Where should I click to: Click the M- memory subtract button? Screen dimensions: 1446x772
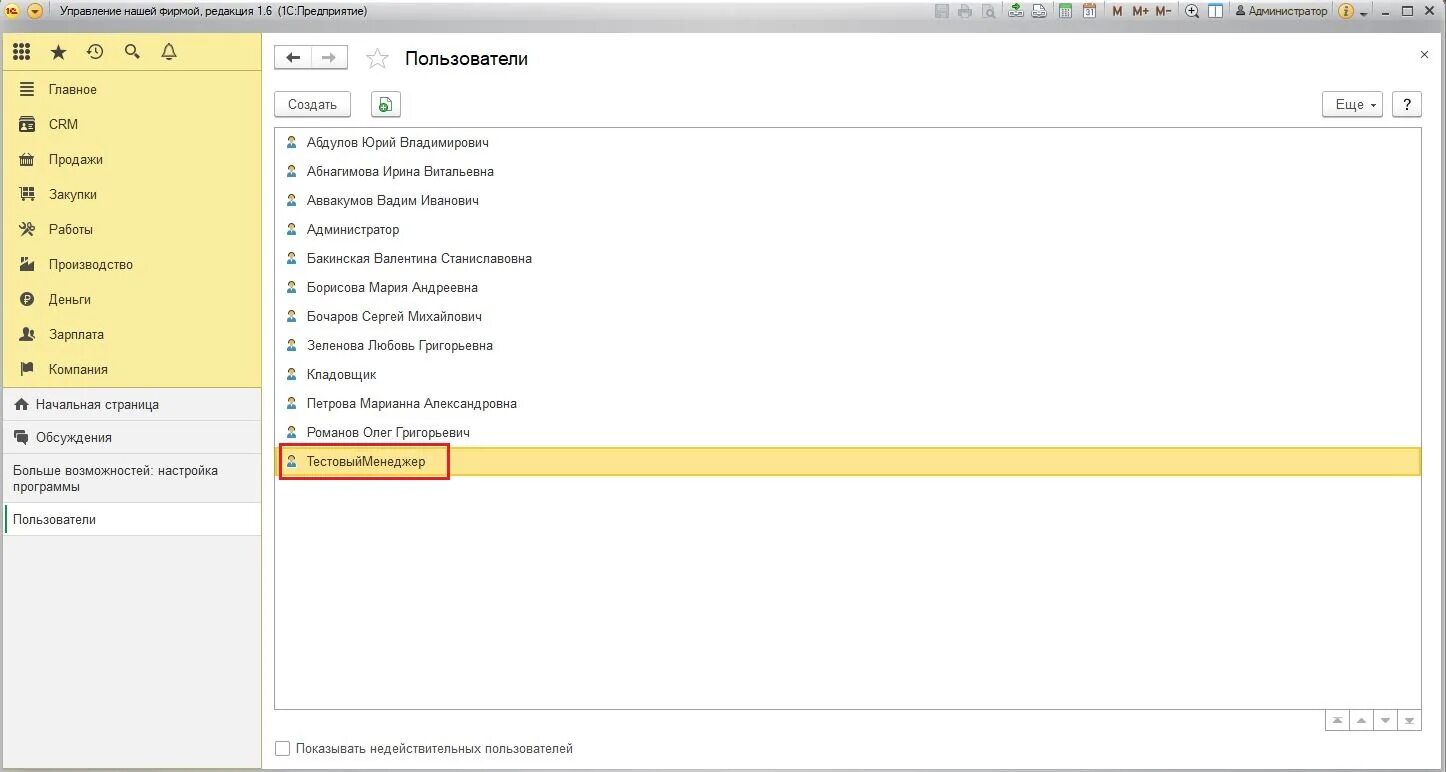(x=1163, y=11)
